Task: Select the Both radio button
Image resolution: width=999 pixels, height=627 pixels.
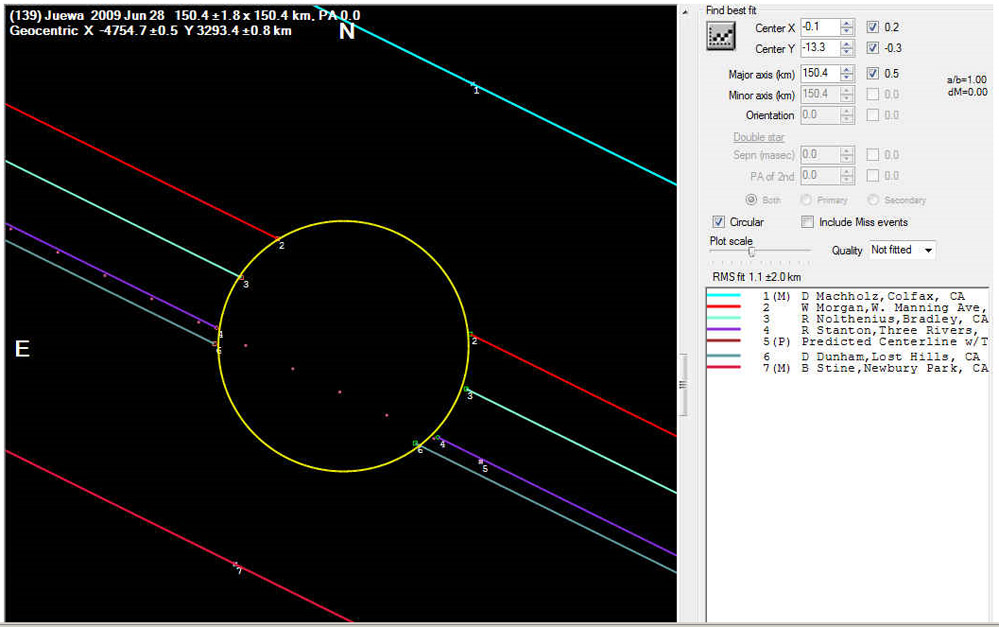Action: point(751,200)
